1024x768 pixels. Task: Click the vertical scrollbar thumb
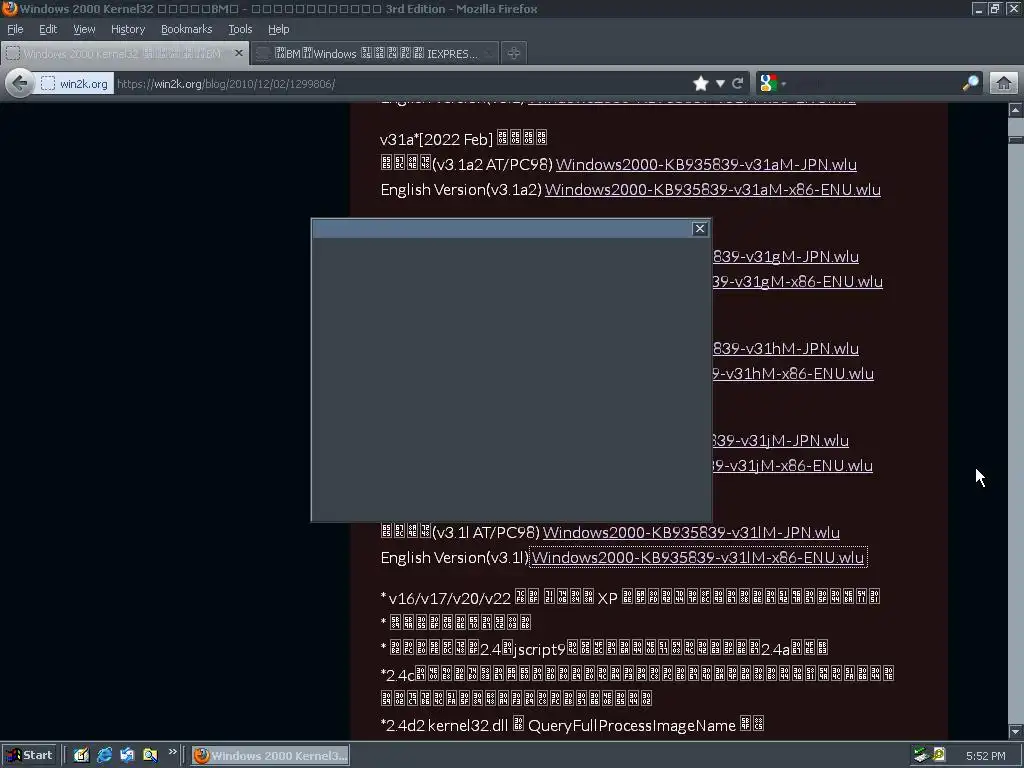(1015, 139)
